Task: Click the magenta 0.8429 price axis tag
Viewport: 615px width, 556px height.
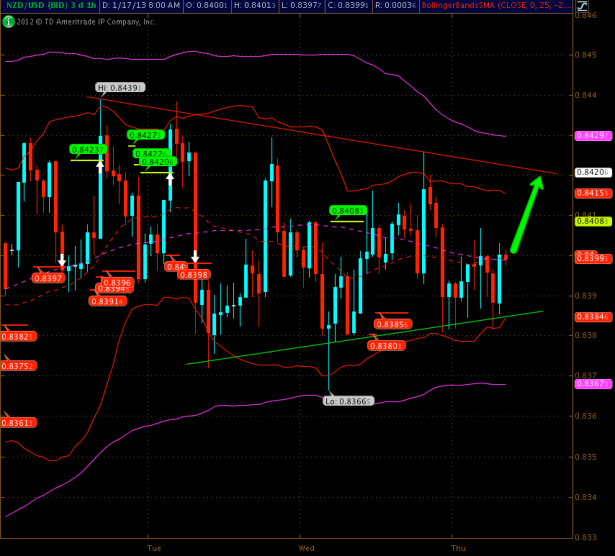Action: click(x=594, y=135)
